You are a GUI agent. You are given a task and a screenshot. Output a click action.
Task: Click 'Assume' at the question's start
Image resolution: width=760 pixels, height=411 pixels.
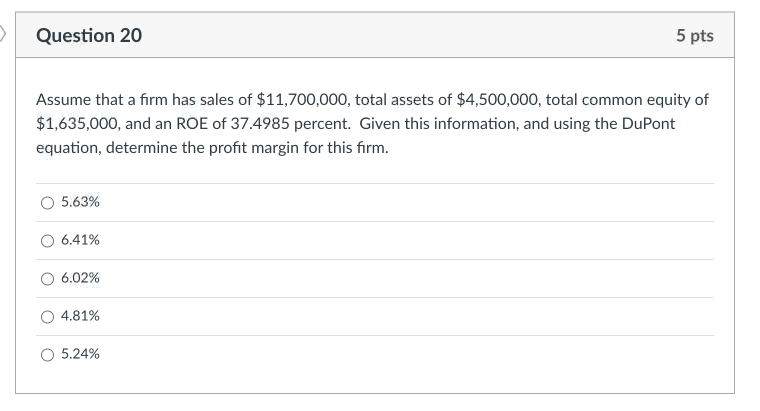click(62, 100)
